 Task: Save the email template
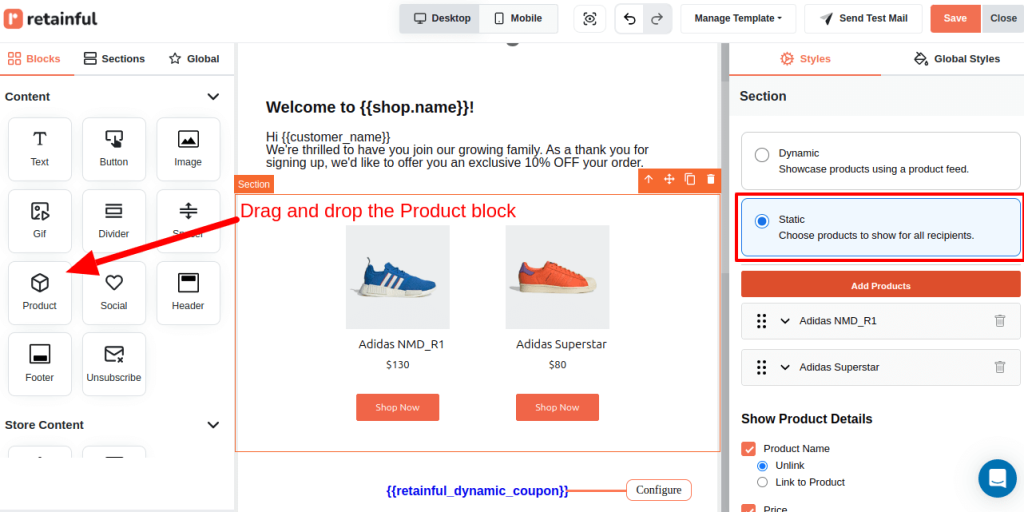(x=955, y=18)
